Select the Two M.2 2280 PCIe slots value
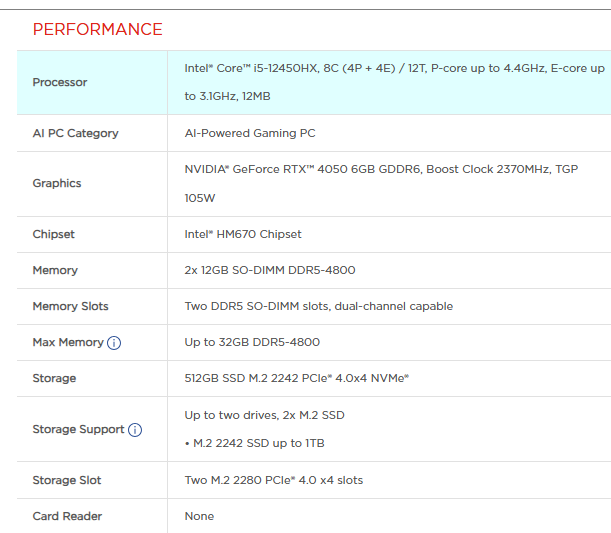The width and height of the screenshot is (611, 533). pos(274,480)
